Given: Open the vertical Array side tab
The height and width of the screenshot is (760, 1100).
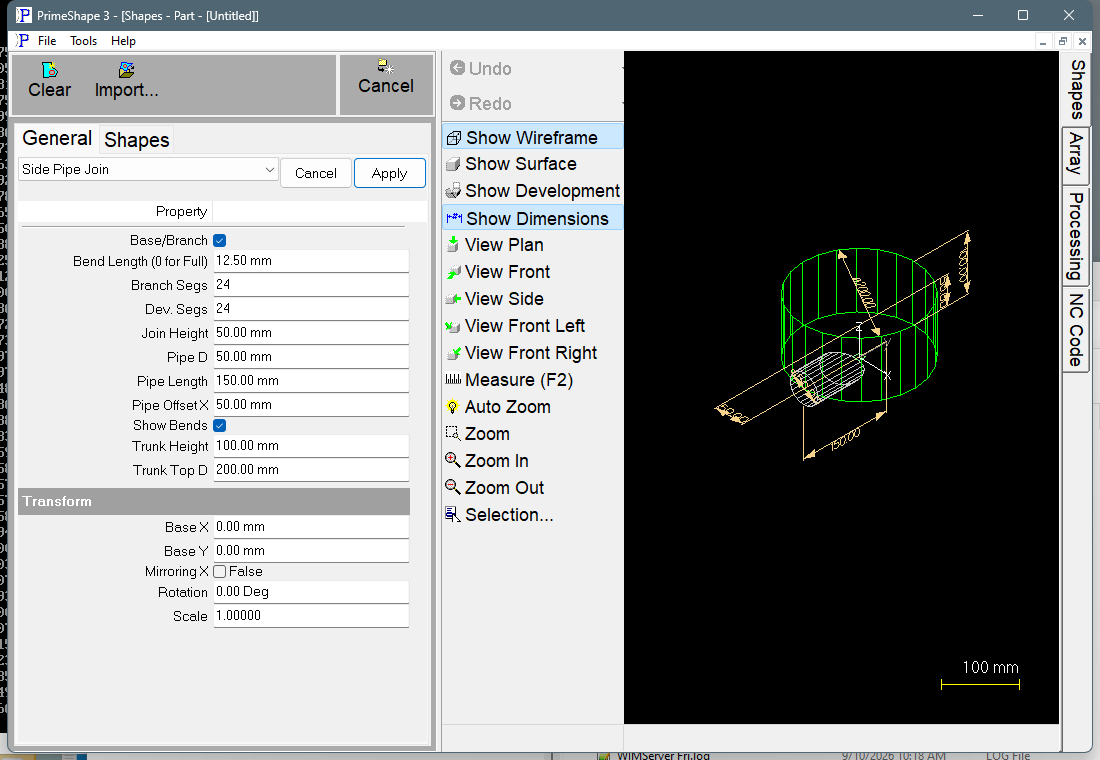Looking at the screenshot, I should click(1076, 156).
